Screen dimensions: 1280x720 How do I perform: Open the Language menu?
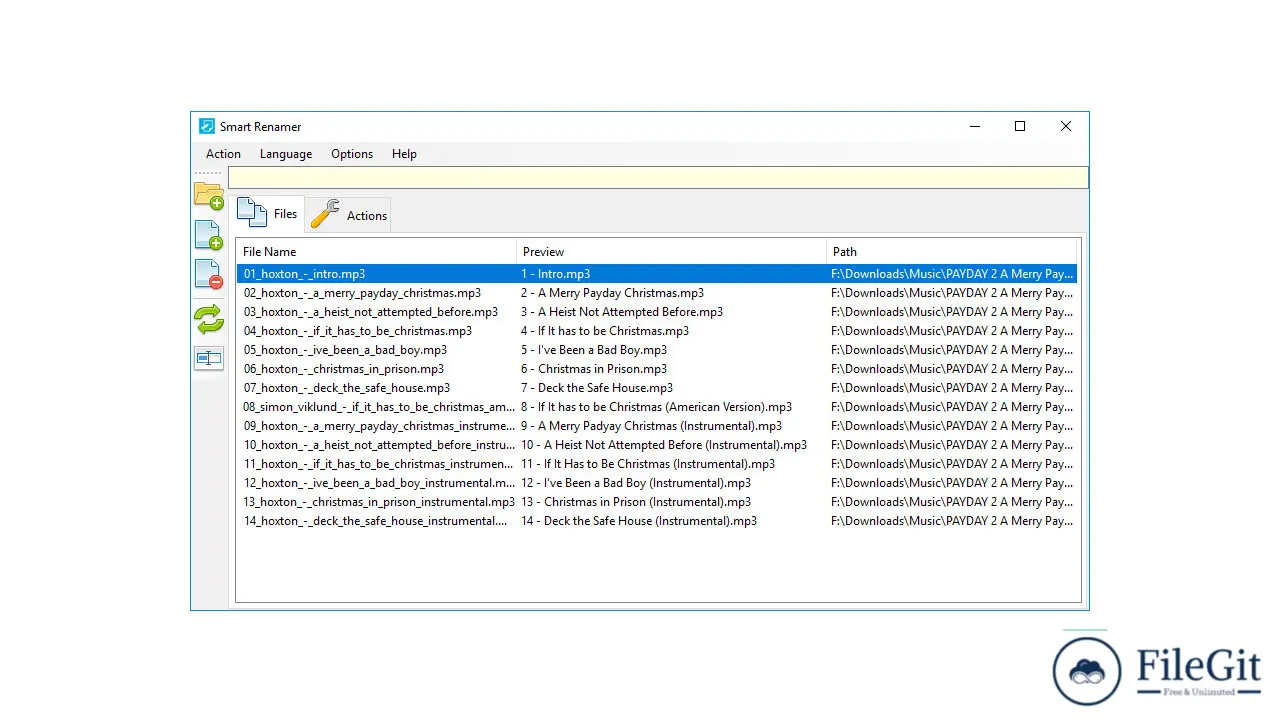pyautogui.click(x=286, y=154)
